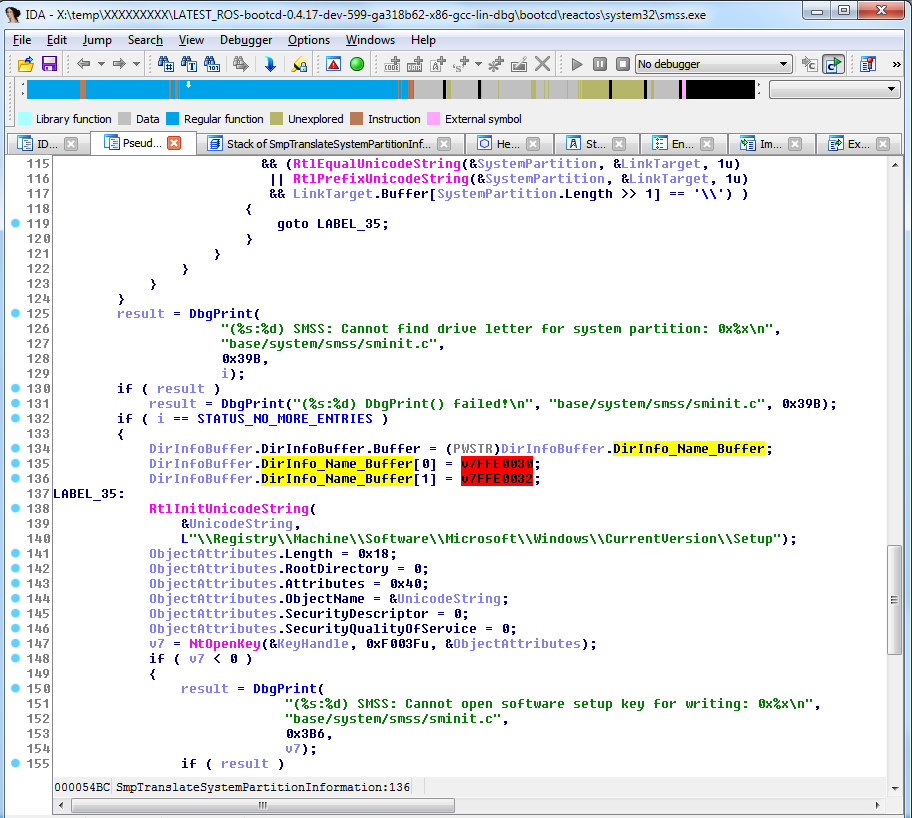
Task: Click the search byte sequence binoculars icon
Action: (x=212, y=64)
